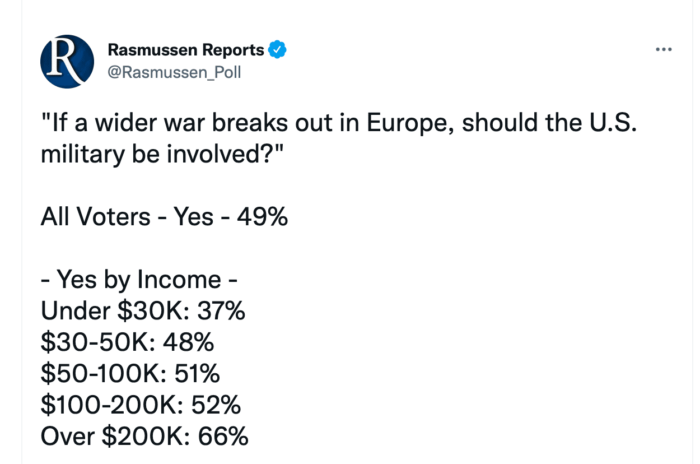Click the "66%" figure in the last line
The image size is (700, 464).
pyautogui.click(x=223, y=437)
